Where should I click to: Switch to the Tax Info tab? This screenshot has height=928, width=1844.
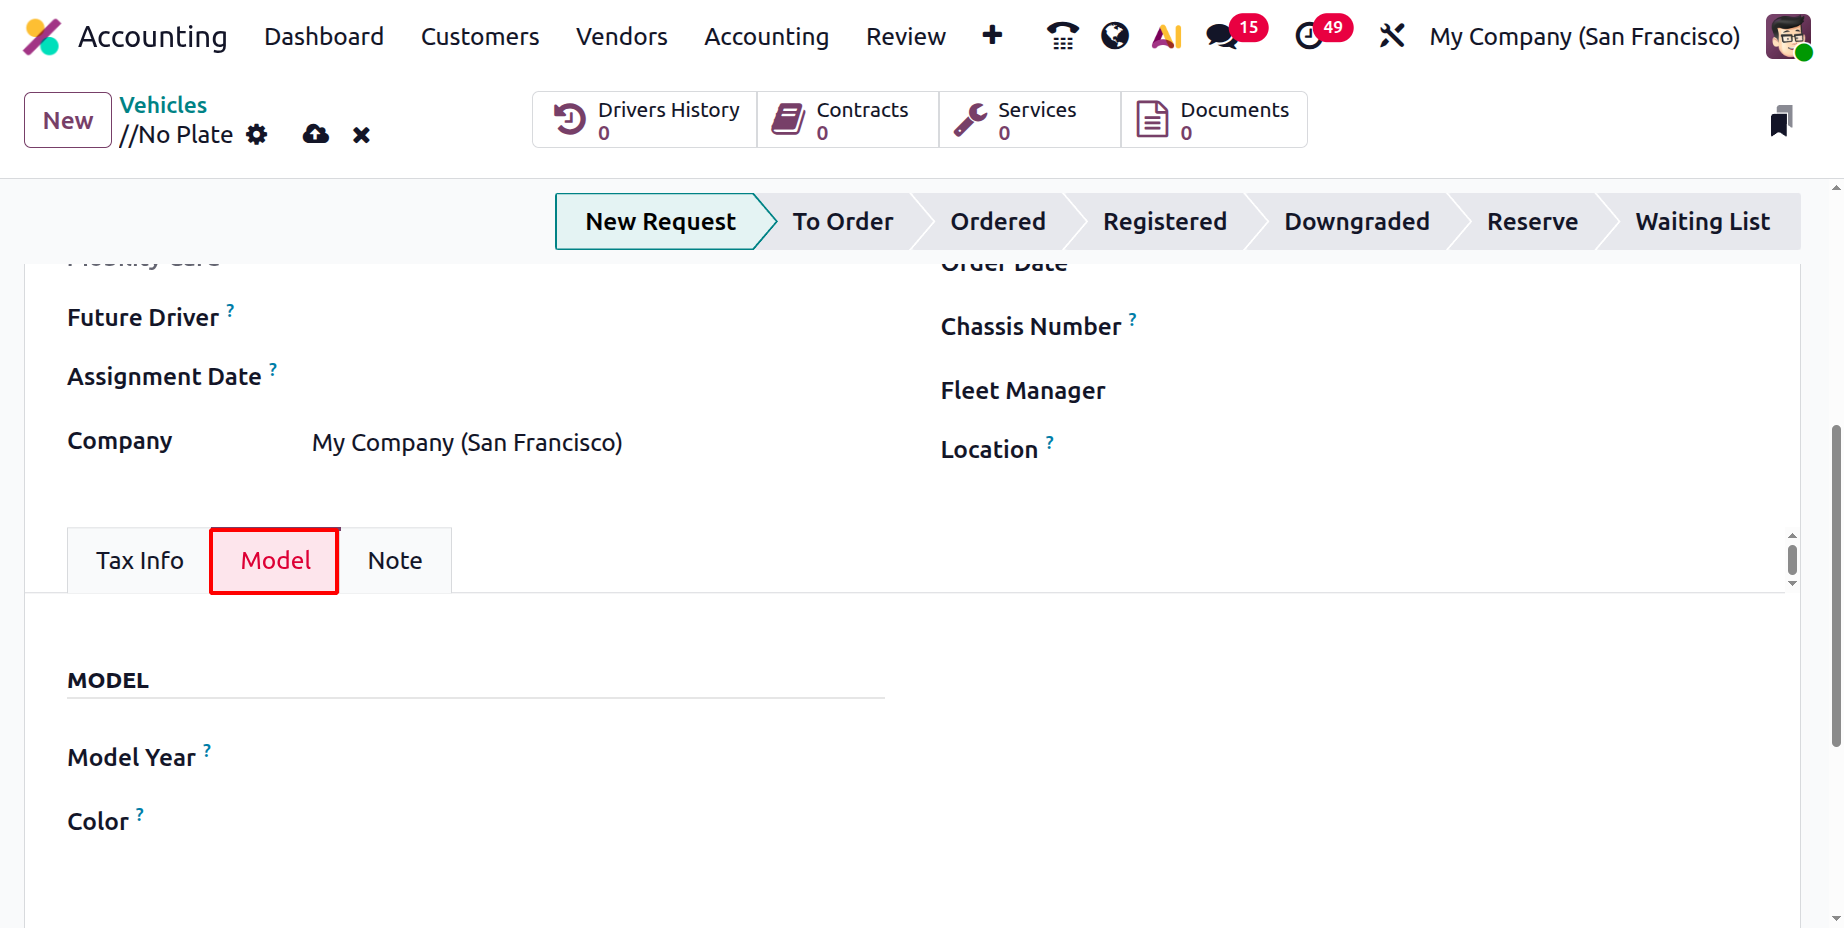point(140,561)
